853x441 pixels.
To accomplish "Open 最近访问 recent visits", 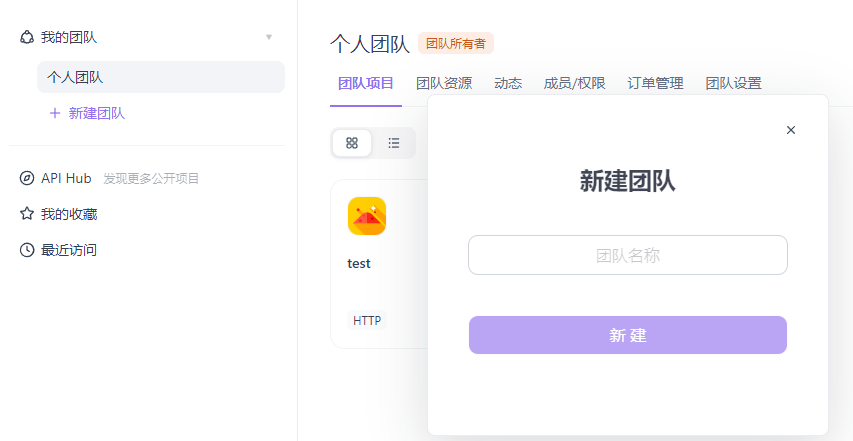I will pos(69,250).
